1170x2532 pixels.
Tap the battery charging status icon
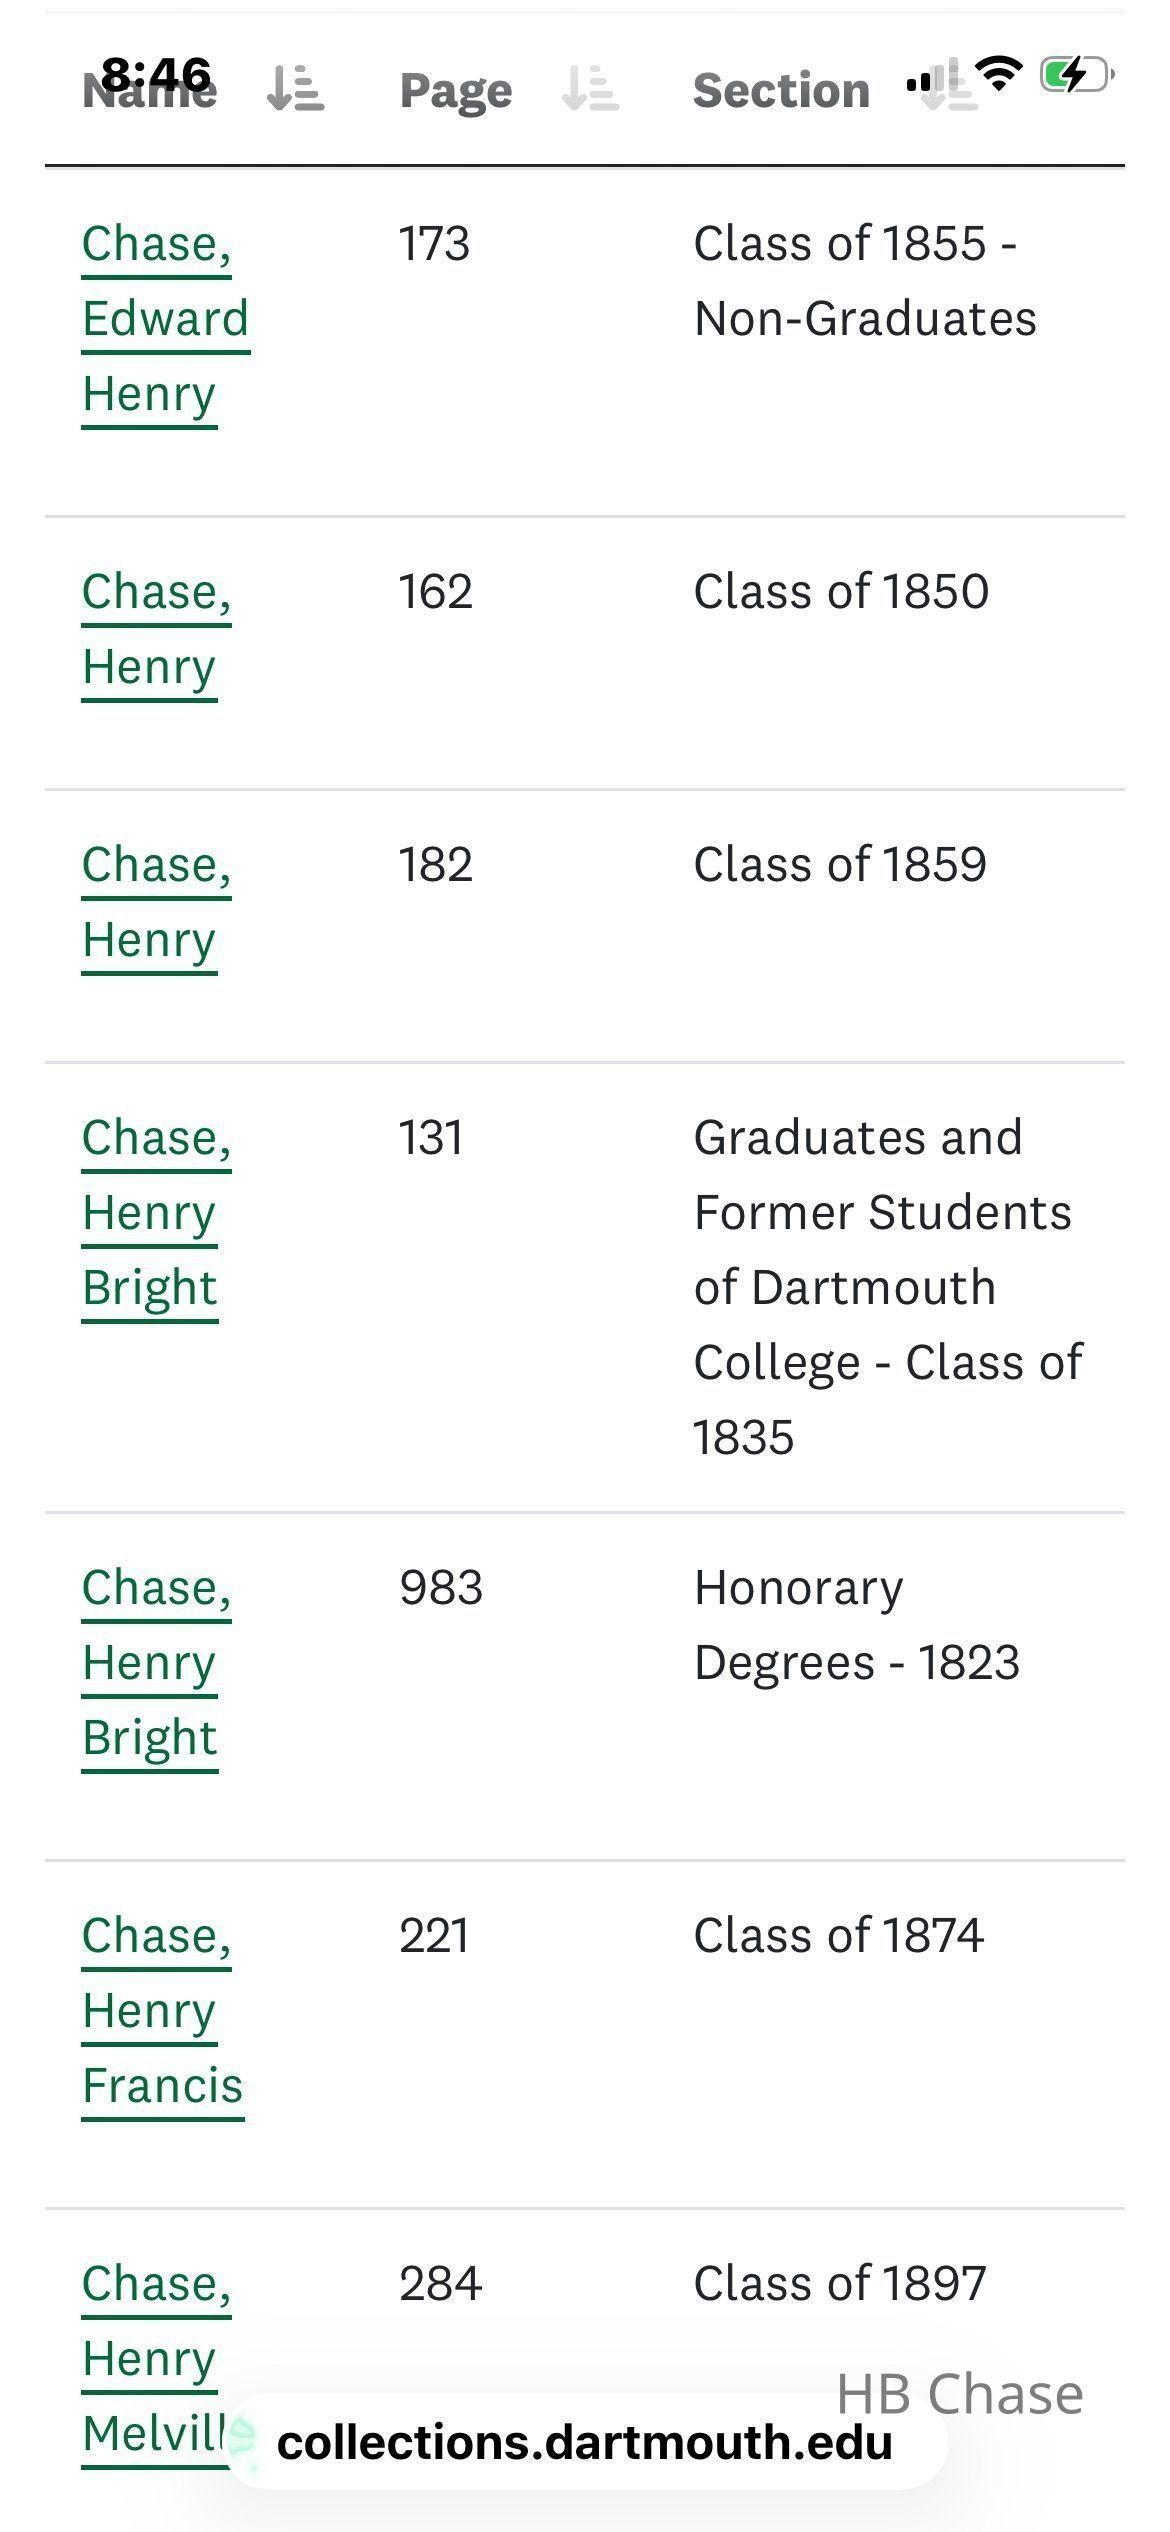[1077, 74]
